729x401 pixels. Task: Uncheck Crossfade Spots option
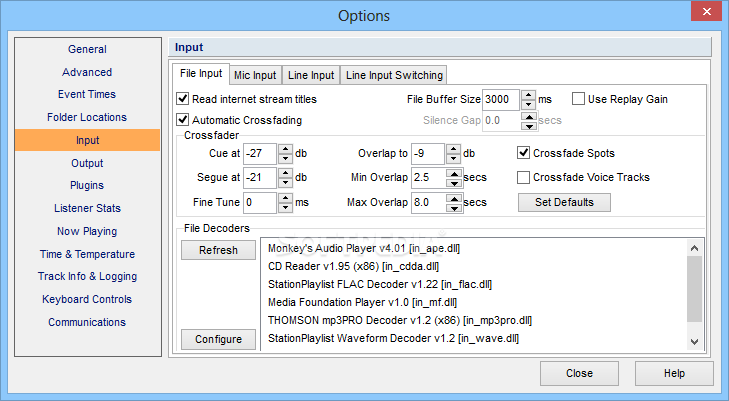524,153
